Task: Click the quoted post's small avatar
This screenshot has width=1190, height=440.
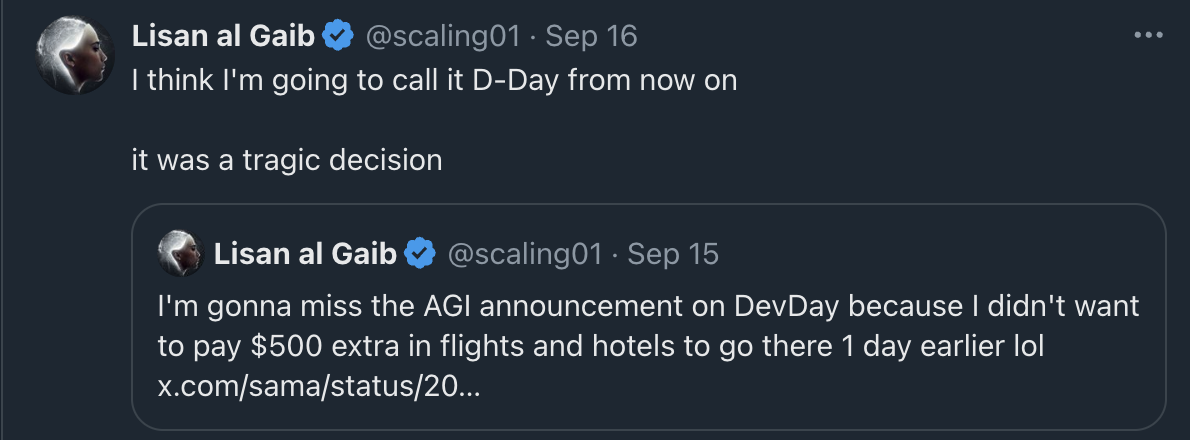Action: [180, 253]
